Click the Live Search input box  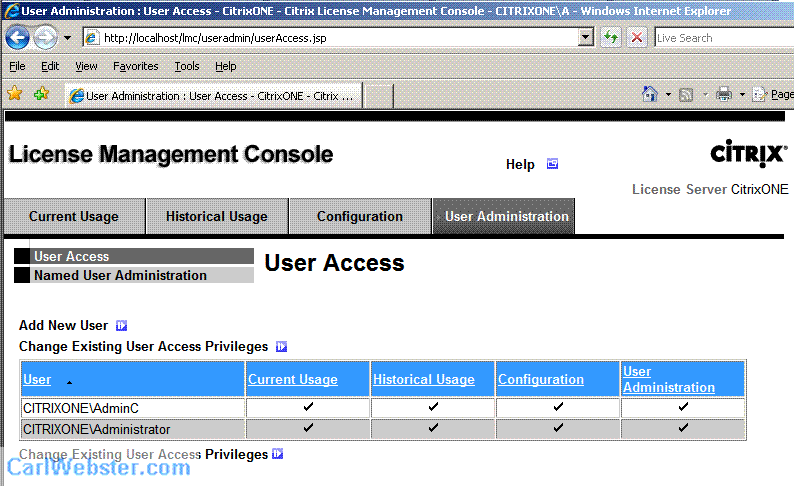click(x=724, y=38)
